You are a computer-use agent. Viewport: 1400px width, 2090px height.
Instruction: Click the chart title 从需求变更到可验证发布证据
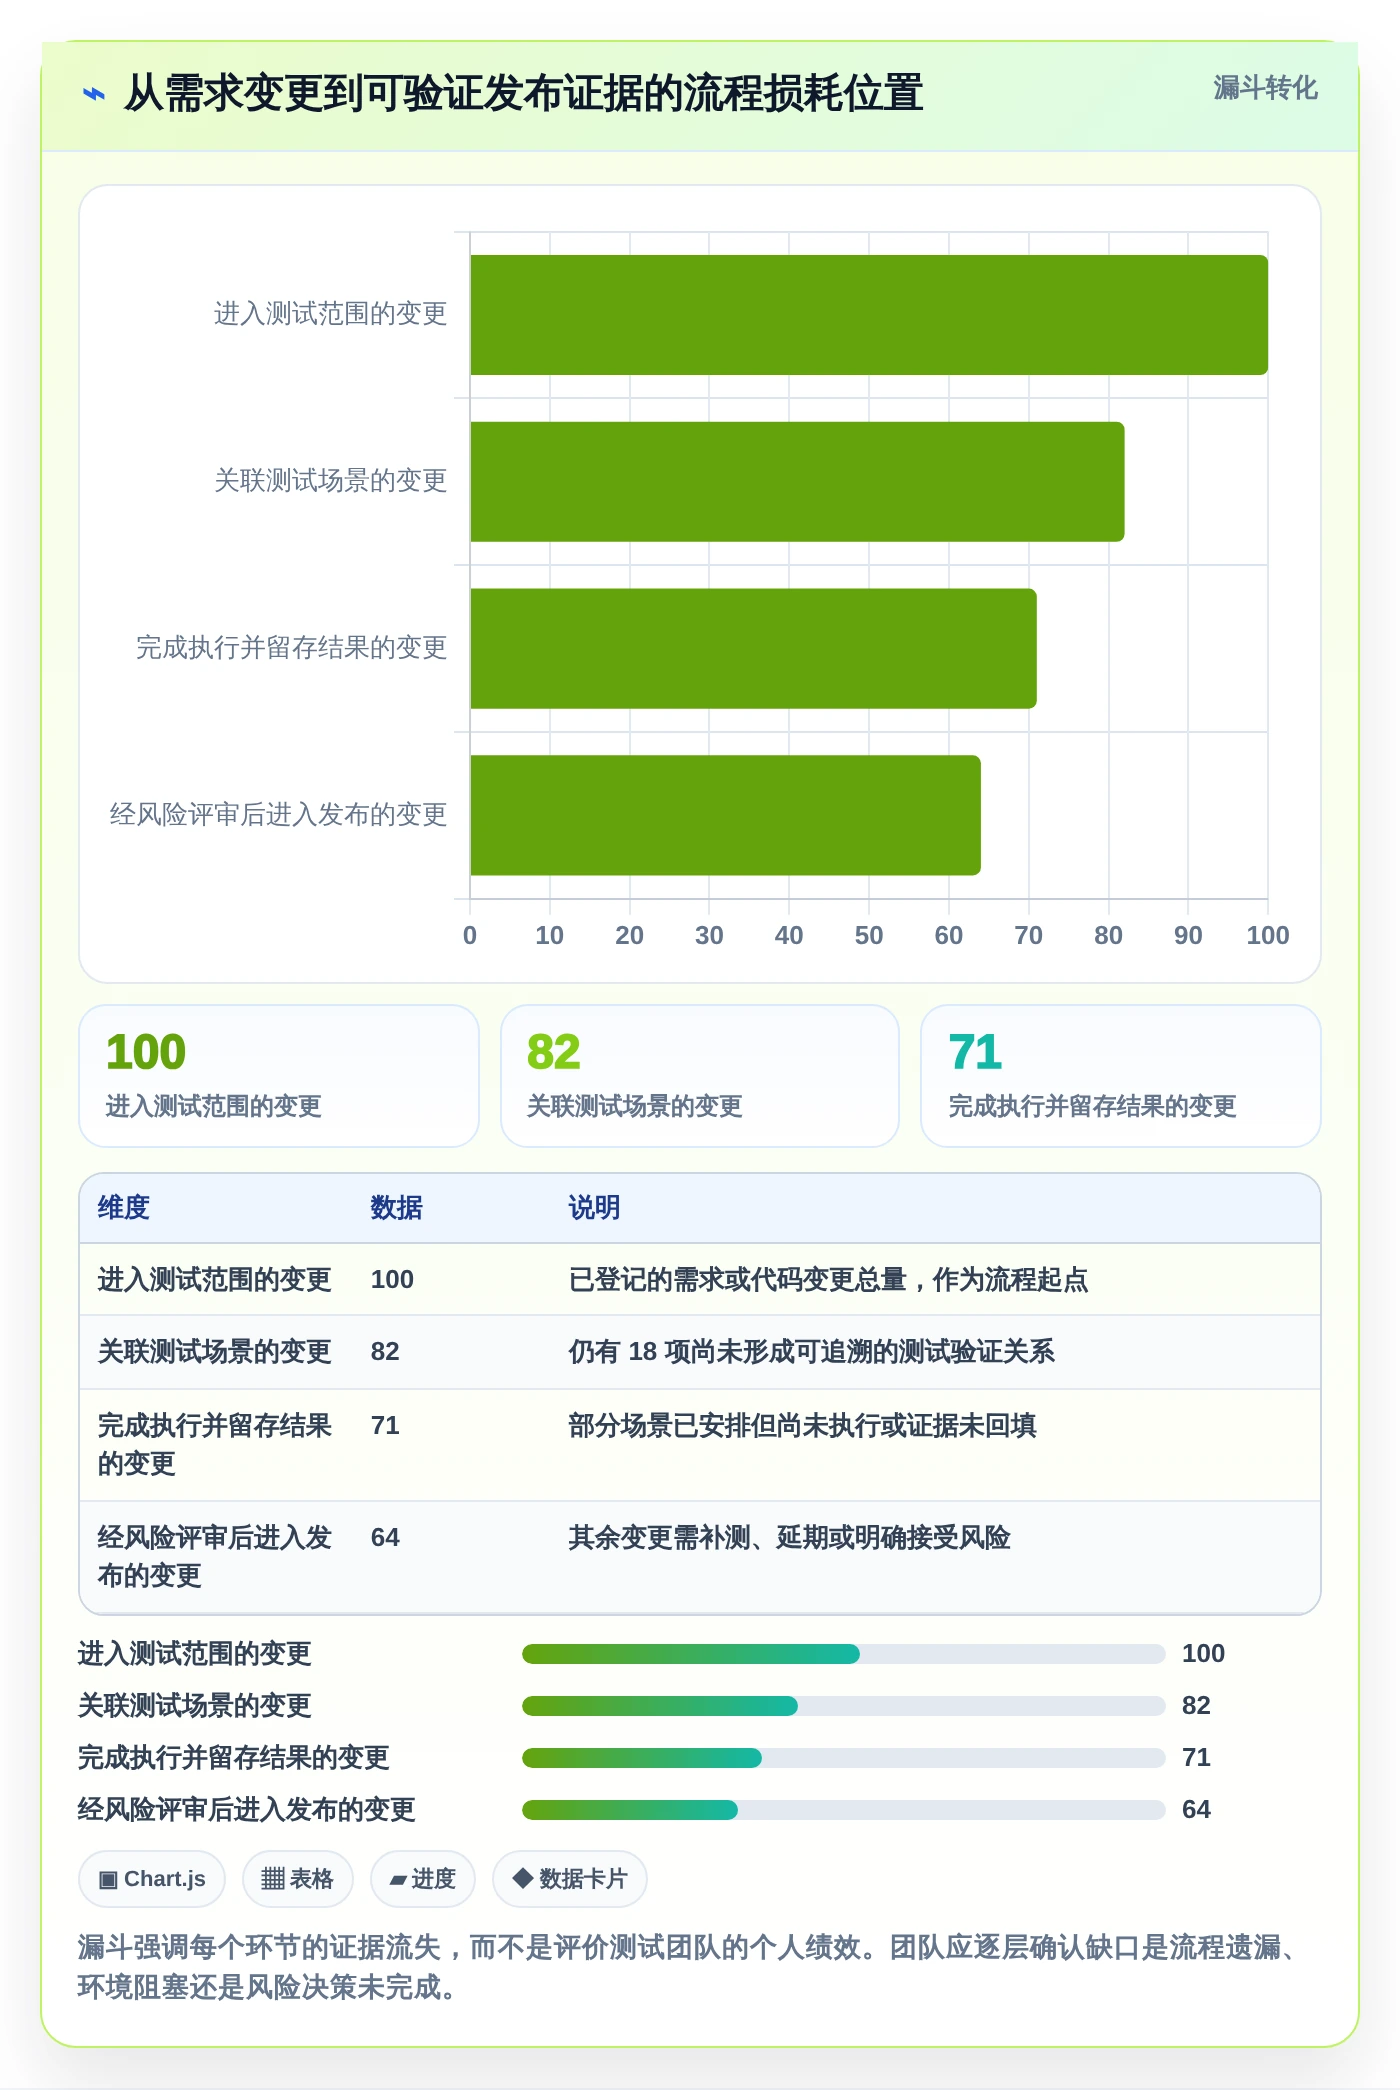tap(523, 94)
